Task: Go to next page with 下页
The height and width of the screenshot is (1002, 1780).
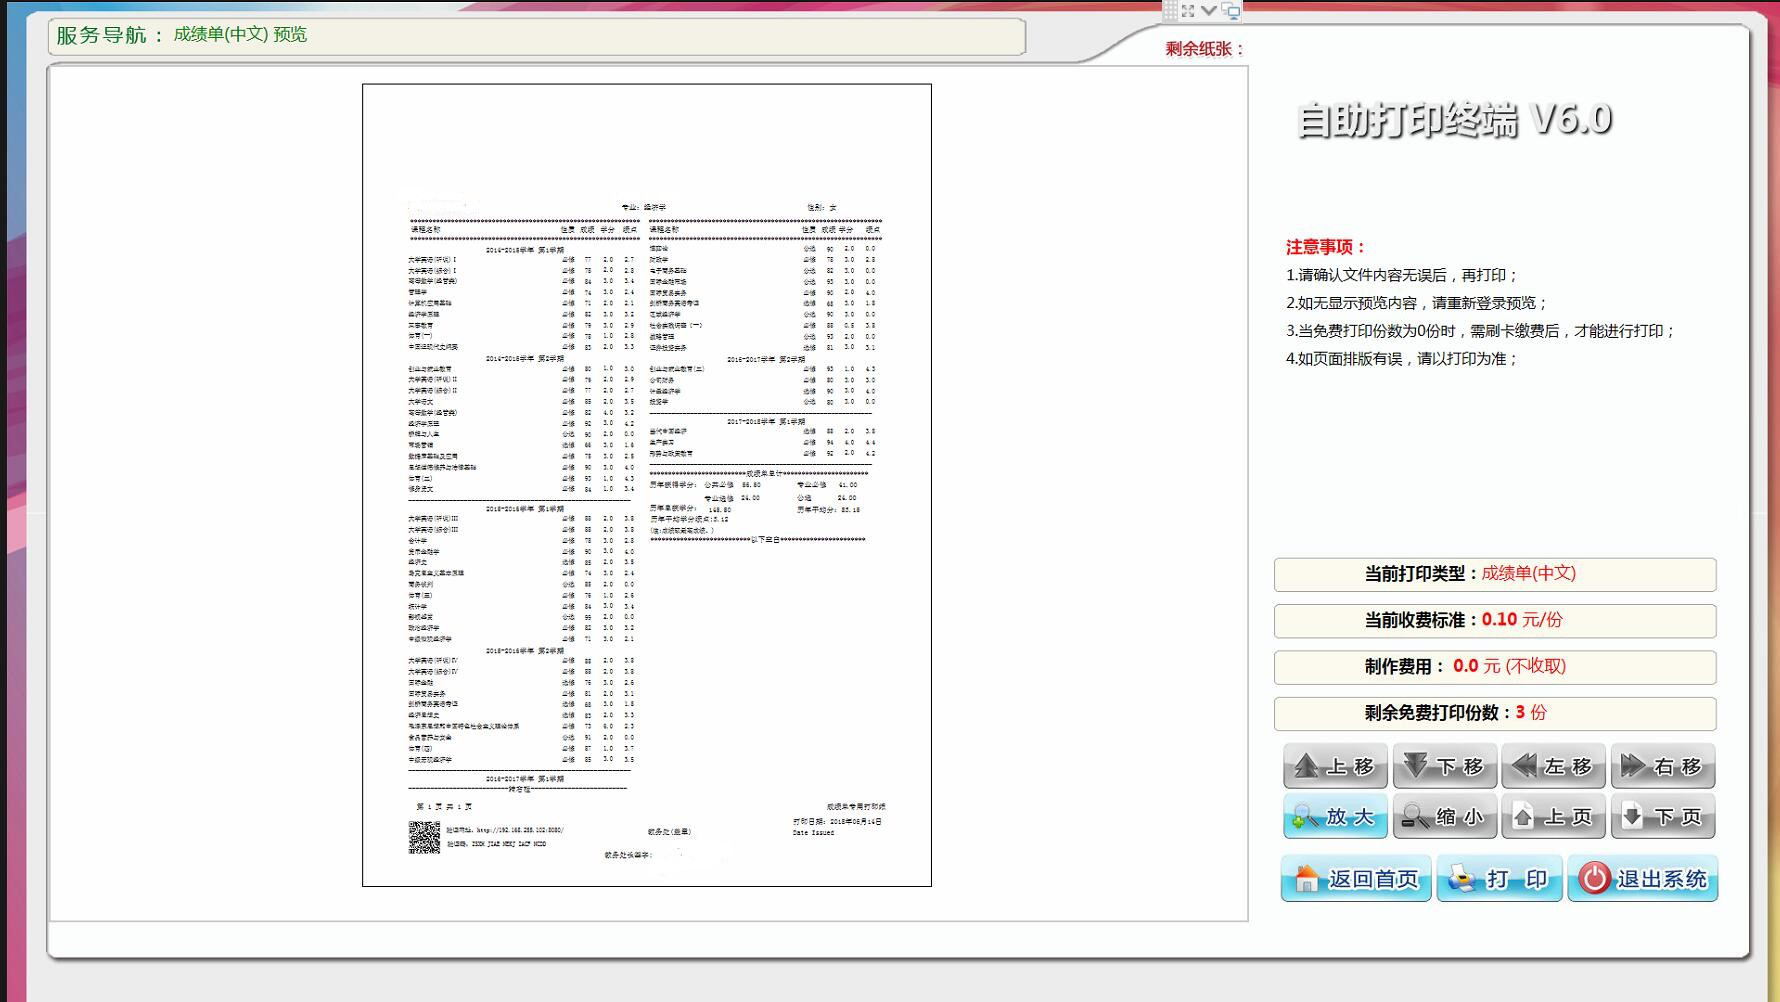Action: 1662,817
